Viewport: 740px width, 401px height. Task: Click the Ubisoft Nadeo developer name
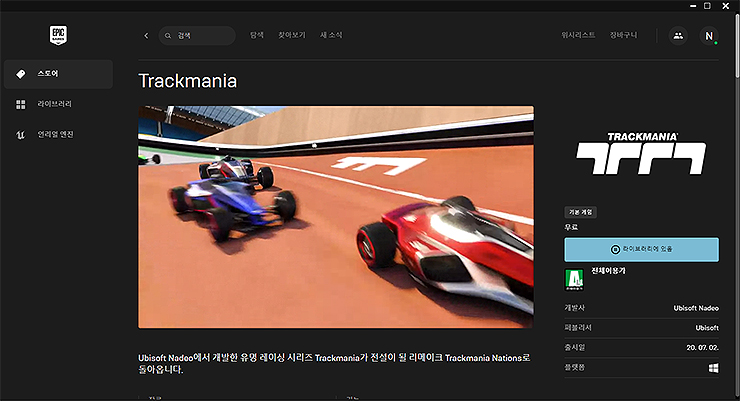click(696, 308)
